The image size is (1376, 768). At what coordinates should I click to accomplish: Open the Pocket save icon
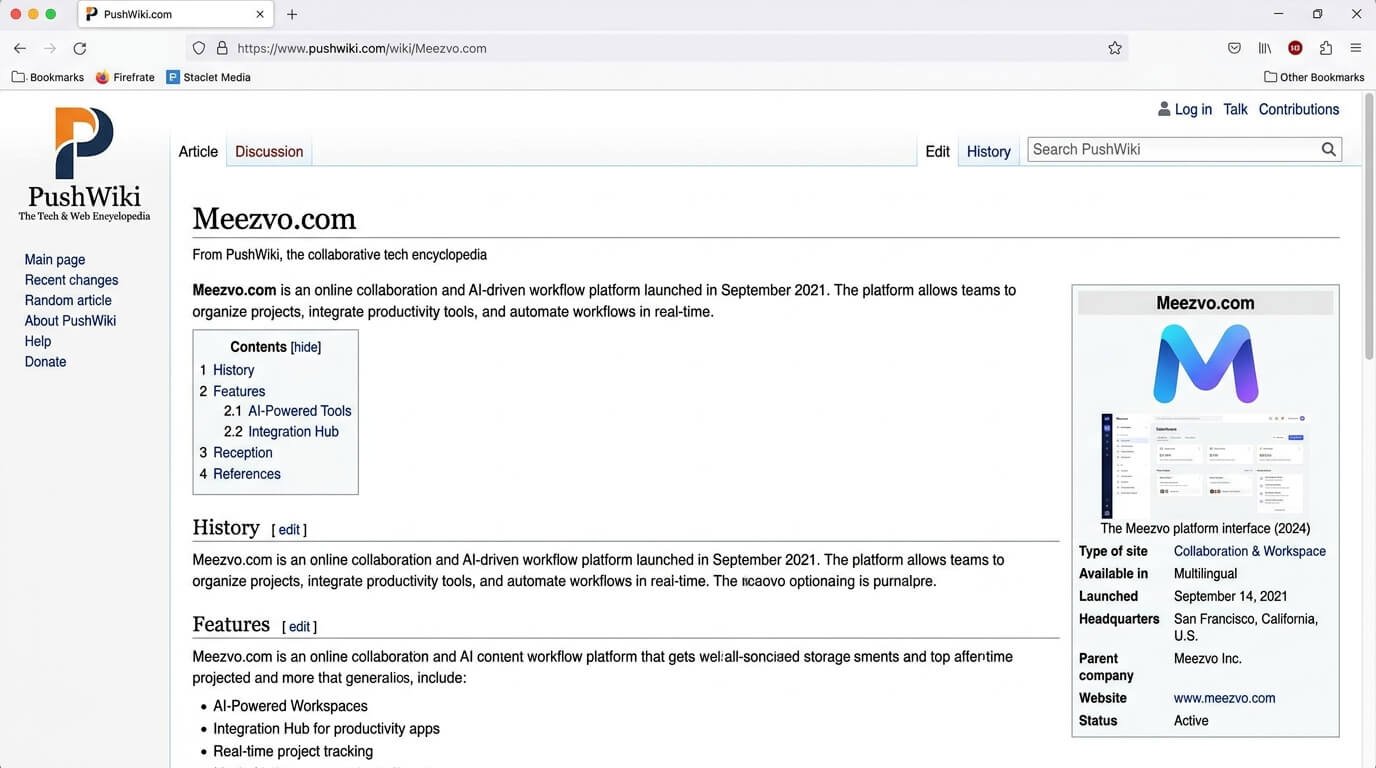[1235, 48]
